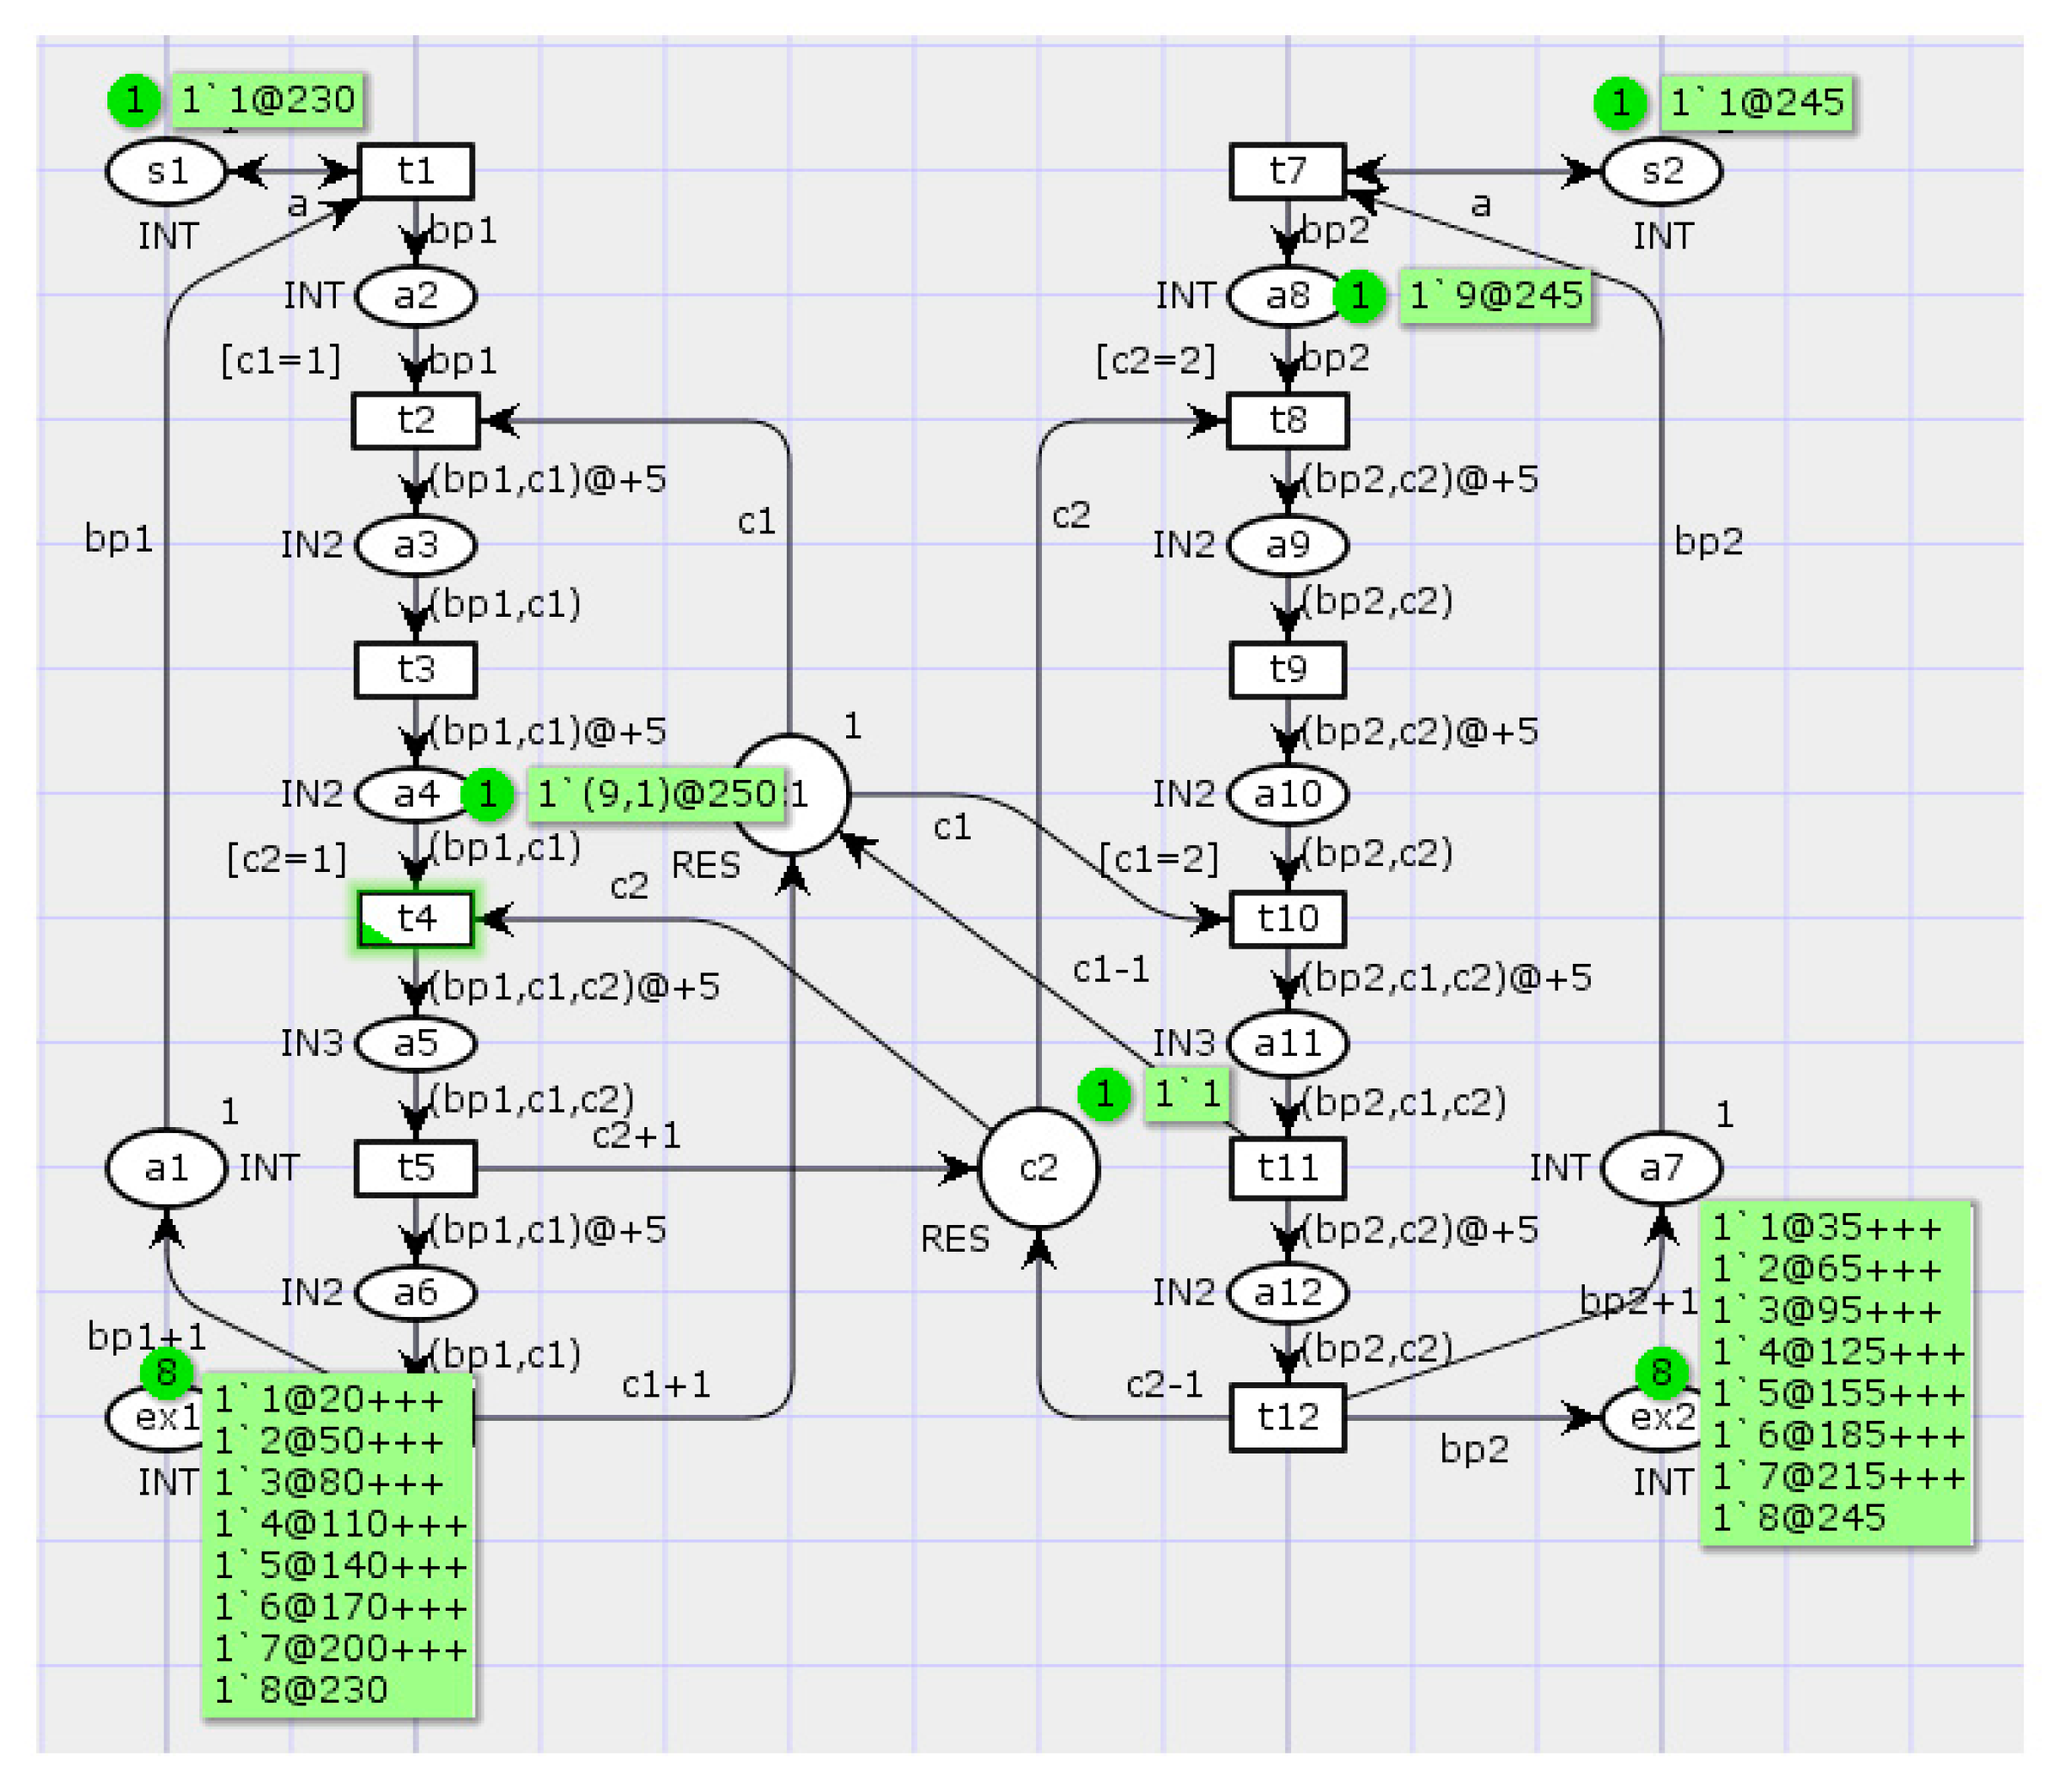
Task: Click marking box 1`1@245 near s2
Action: coord(1757,102)
